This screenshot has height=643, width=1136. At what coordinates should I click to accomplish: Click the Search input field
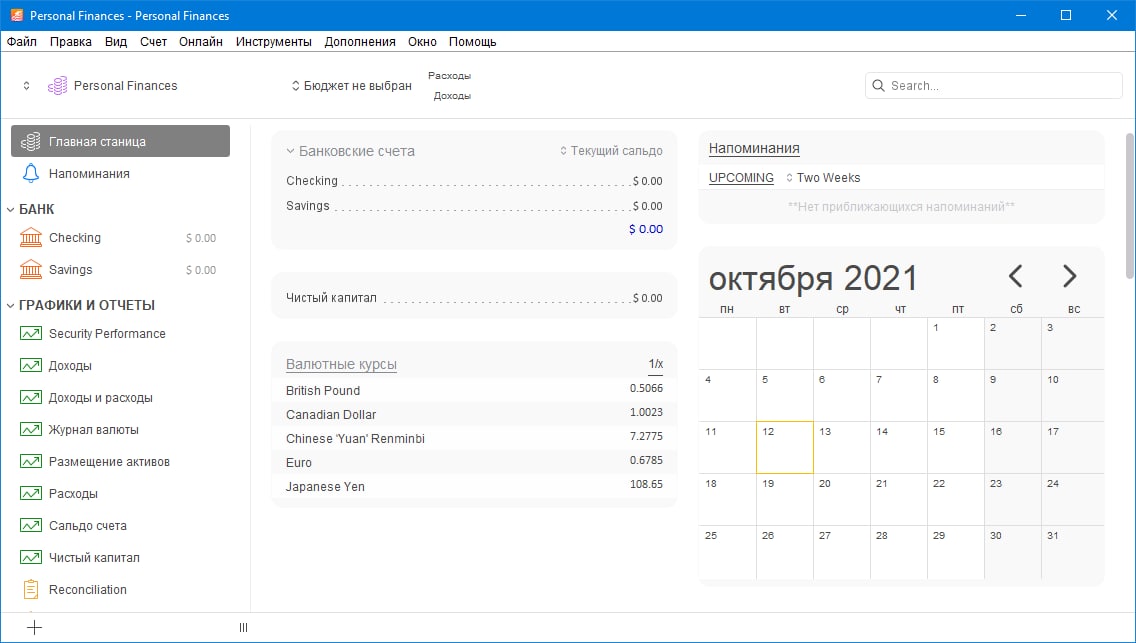coord(993,85)
